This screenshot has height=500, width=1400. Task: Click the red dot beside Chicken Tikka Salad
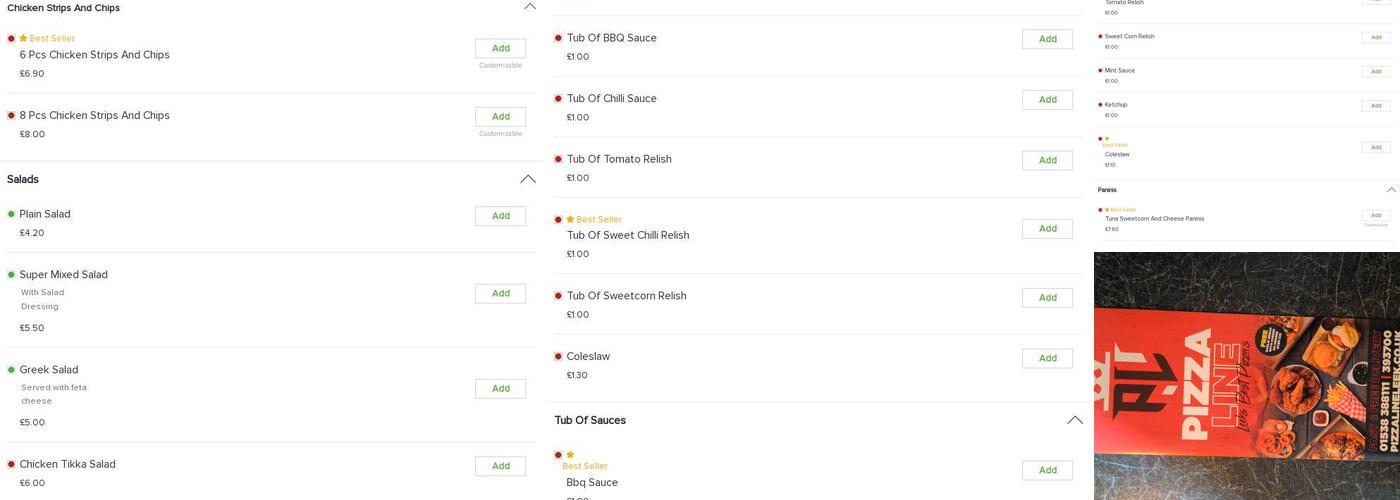tap(11, 464)
